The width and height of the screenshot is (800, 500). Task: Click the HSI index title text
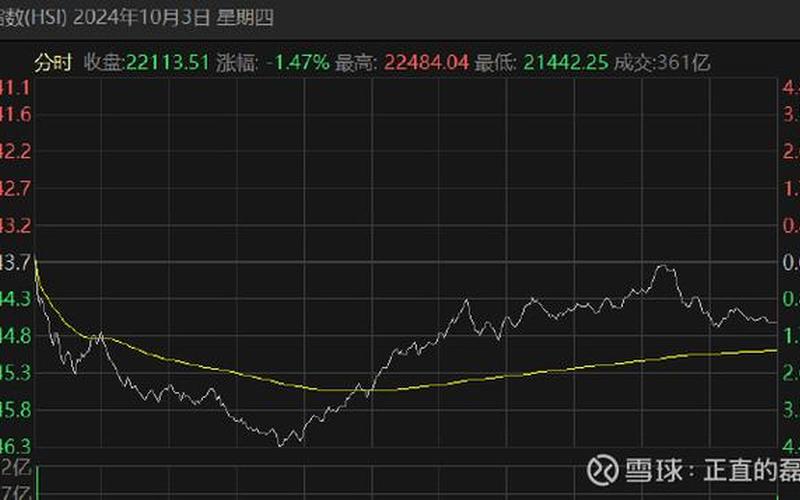[x=30, y=17]
